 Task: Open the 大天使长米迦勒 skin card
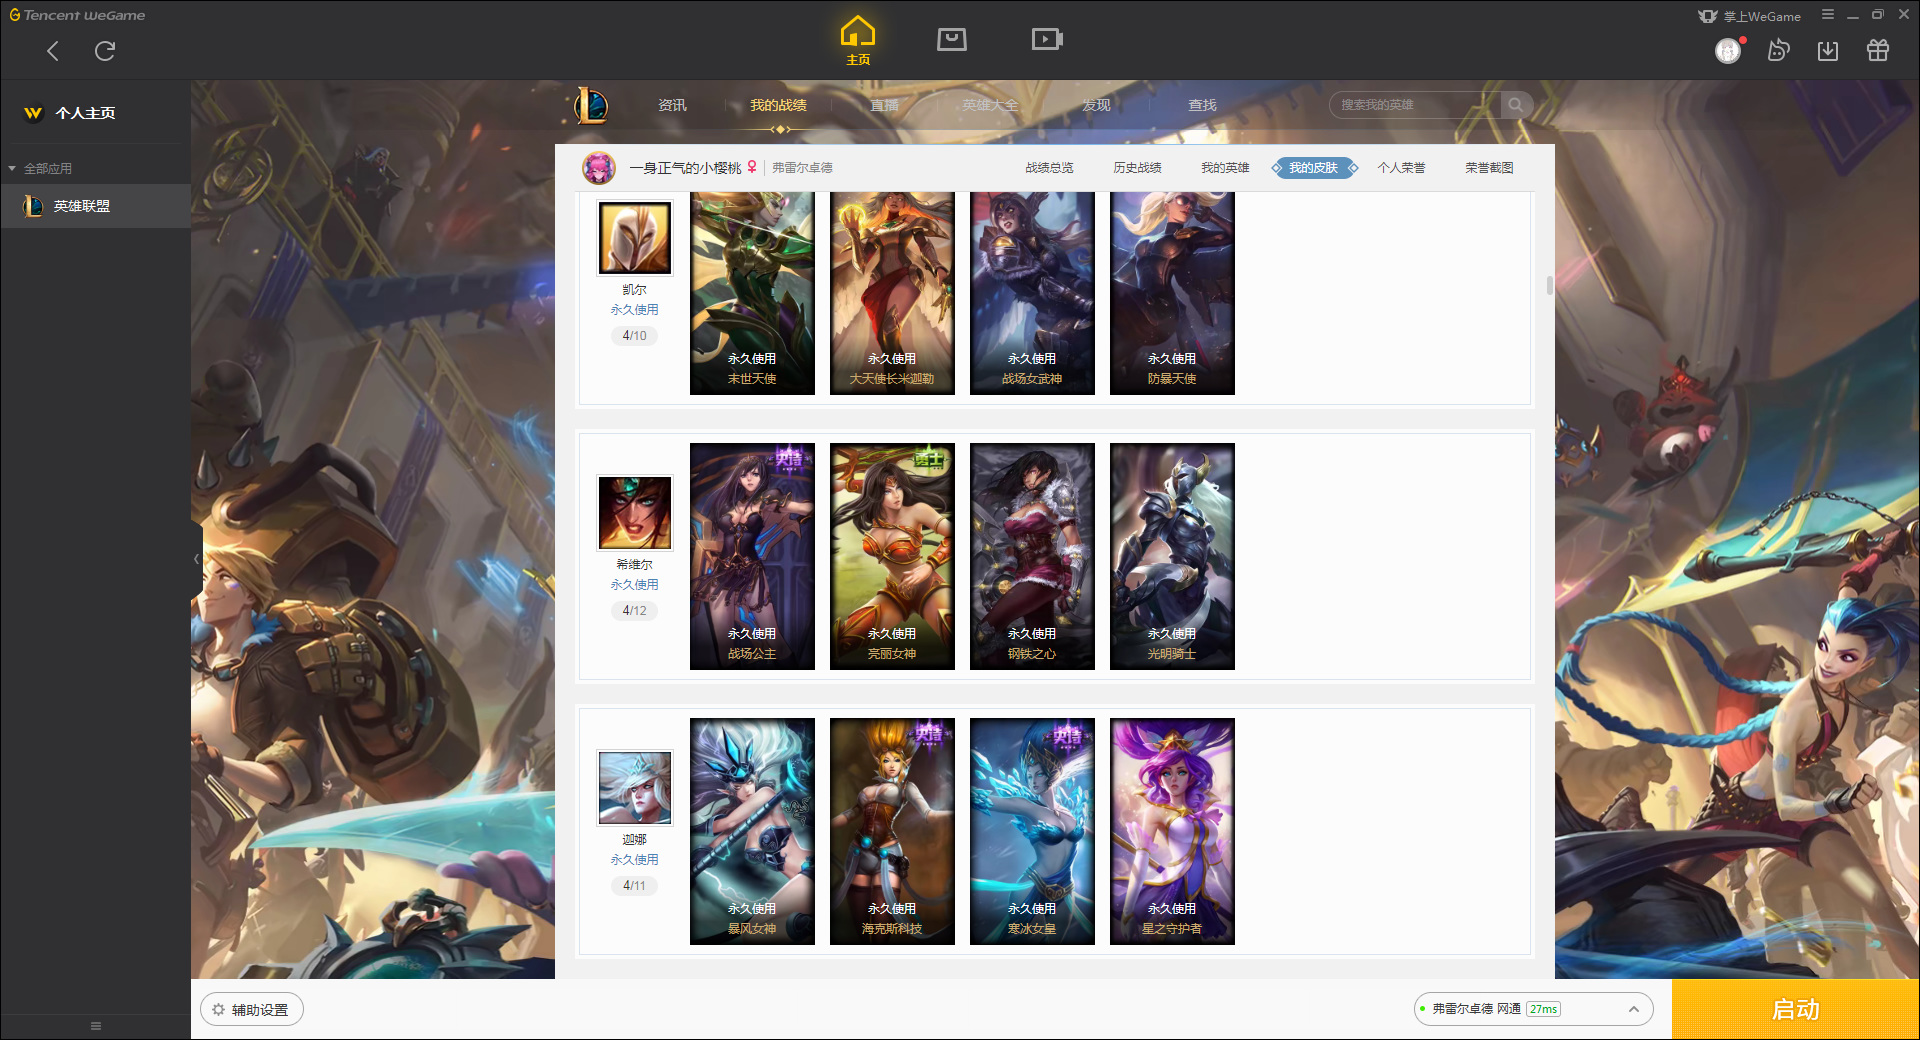pyautogui.click(x=892, y=293)
